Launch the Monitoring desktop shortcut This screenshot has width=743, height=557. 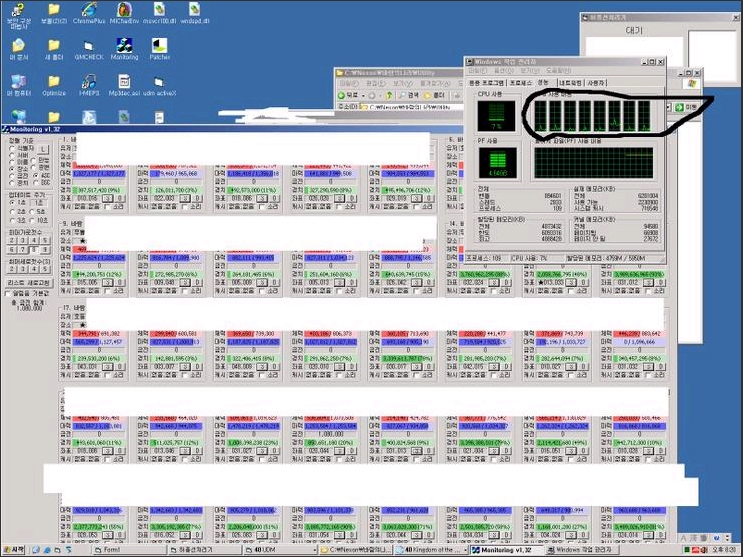pyautogui.click(x=124, y=46)
